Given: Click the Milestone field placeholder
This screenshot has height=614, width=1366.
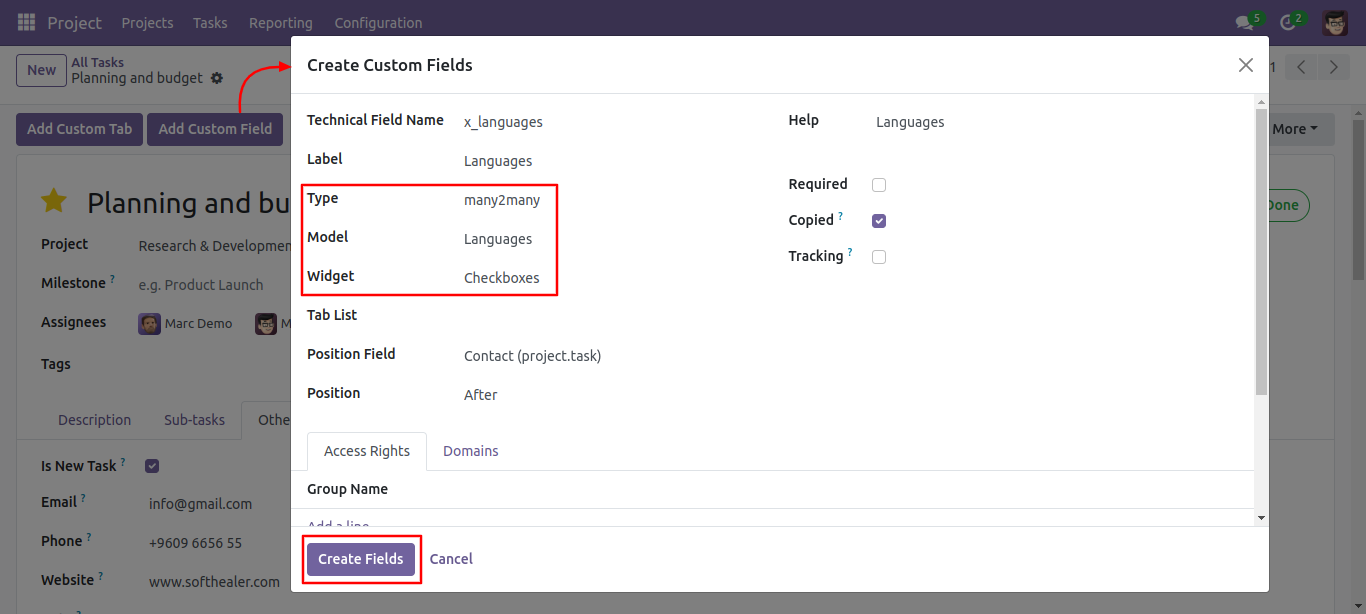Looking at the screenshot, I should [201, 285].
